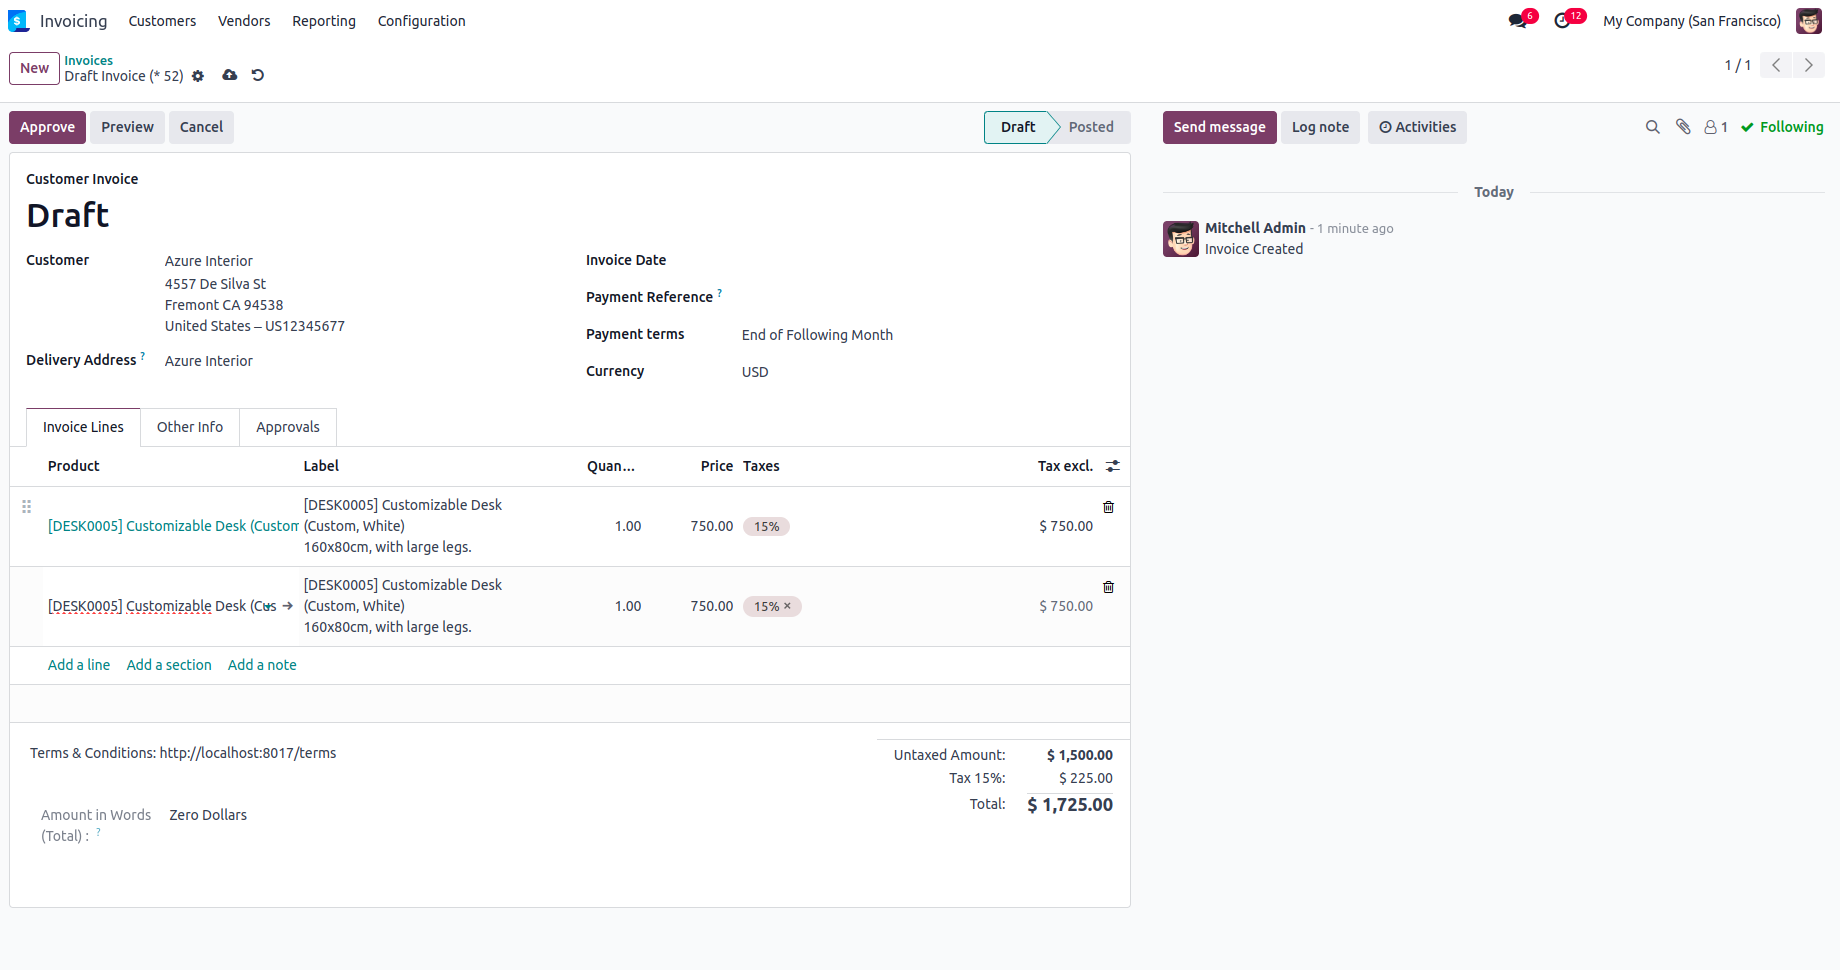This screenshot has width=1840, height=970.
Task: Click the Payment Reference field
Action: [925, 297]
